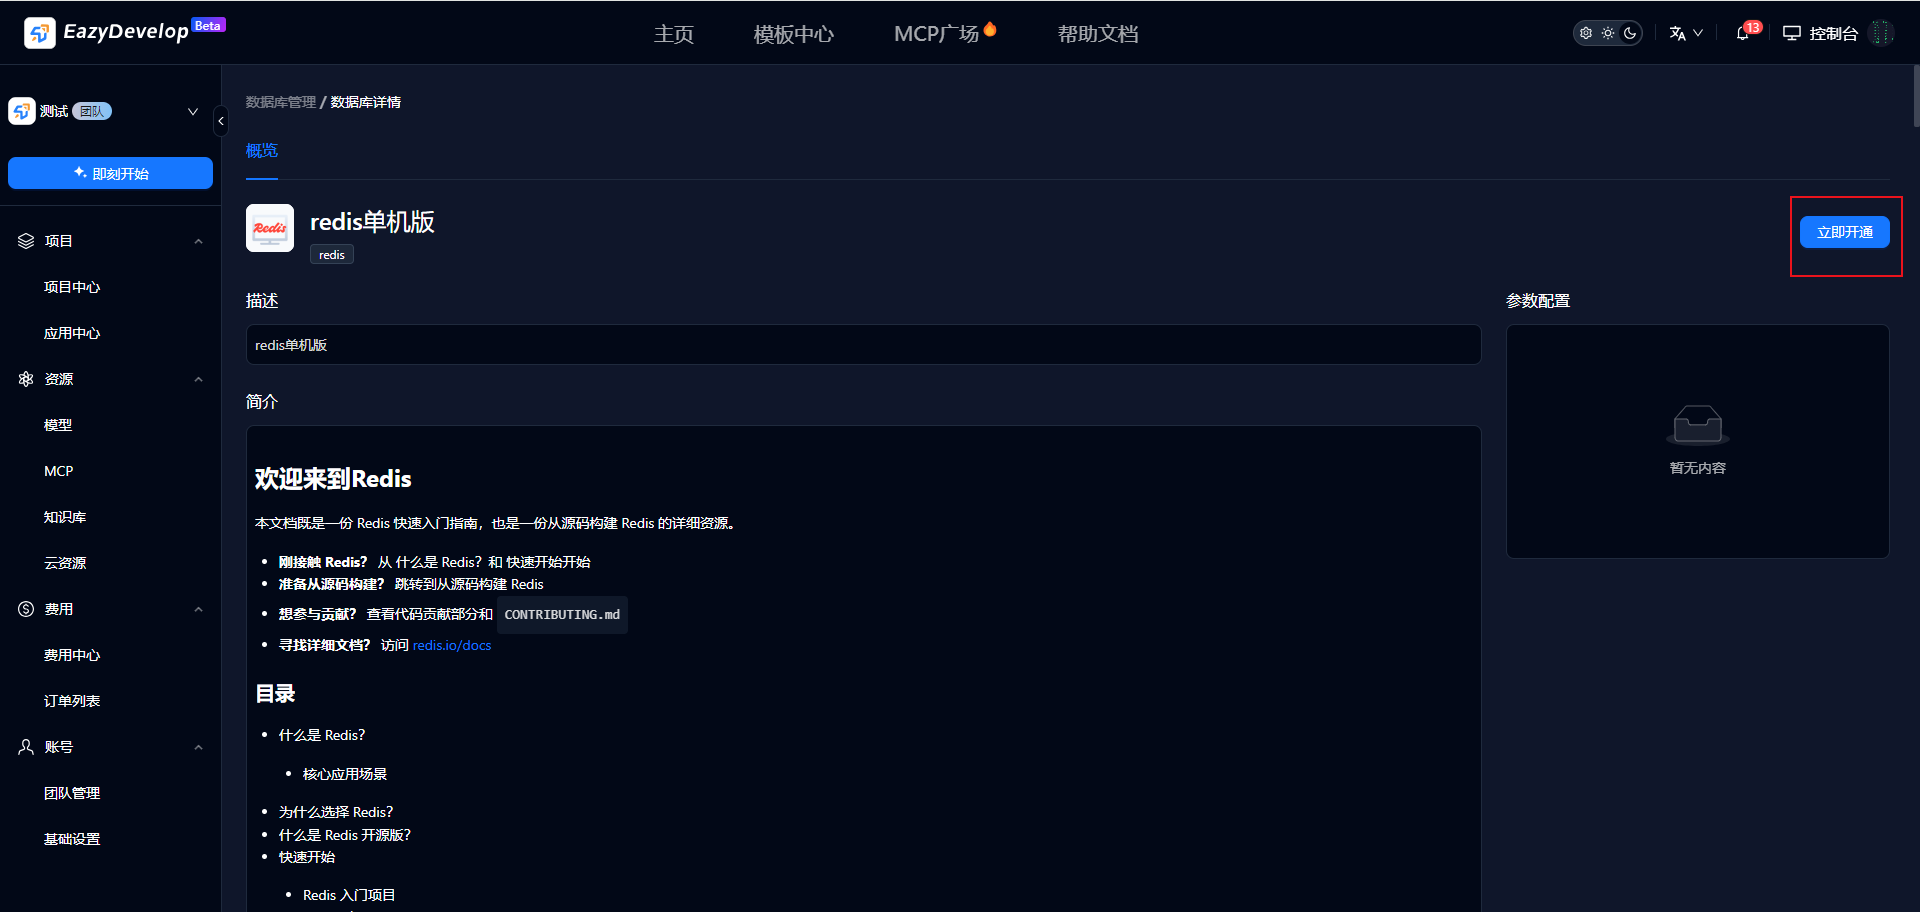
Task: Open MCP广场 in top navigation
Action: 936,34
